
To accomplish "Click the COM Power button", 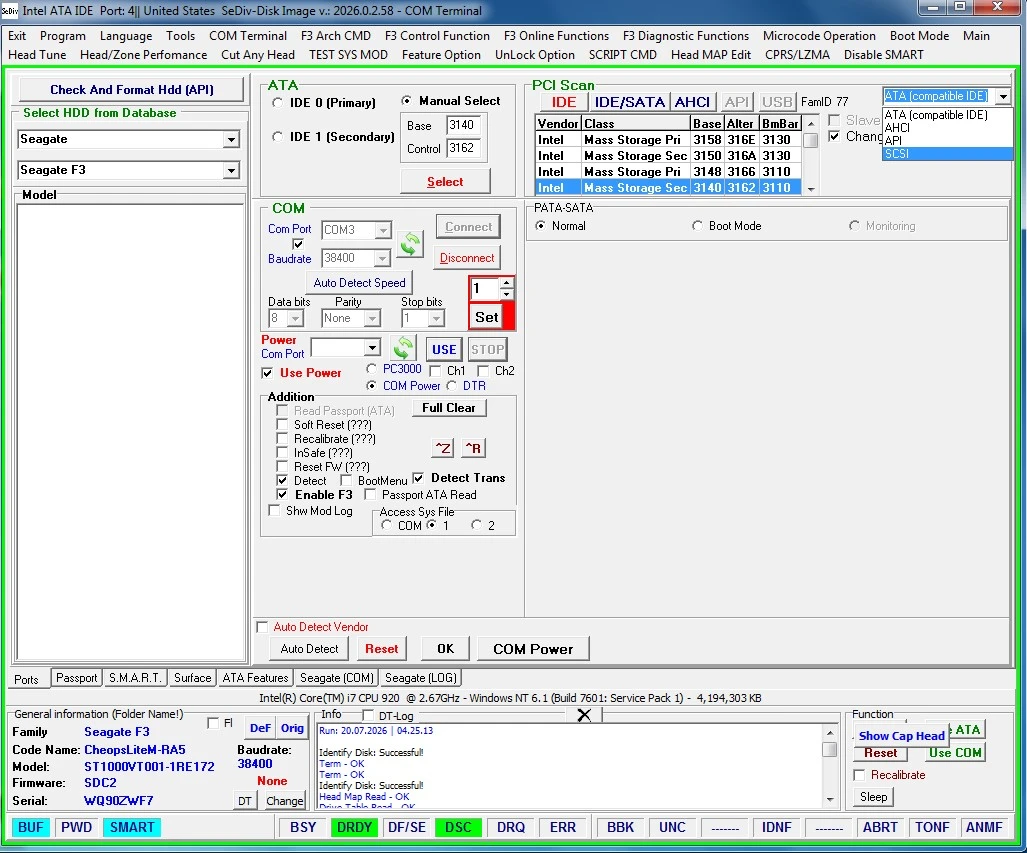I will click(533, 649).
